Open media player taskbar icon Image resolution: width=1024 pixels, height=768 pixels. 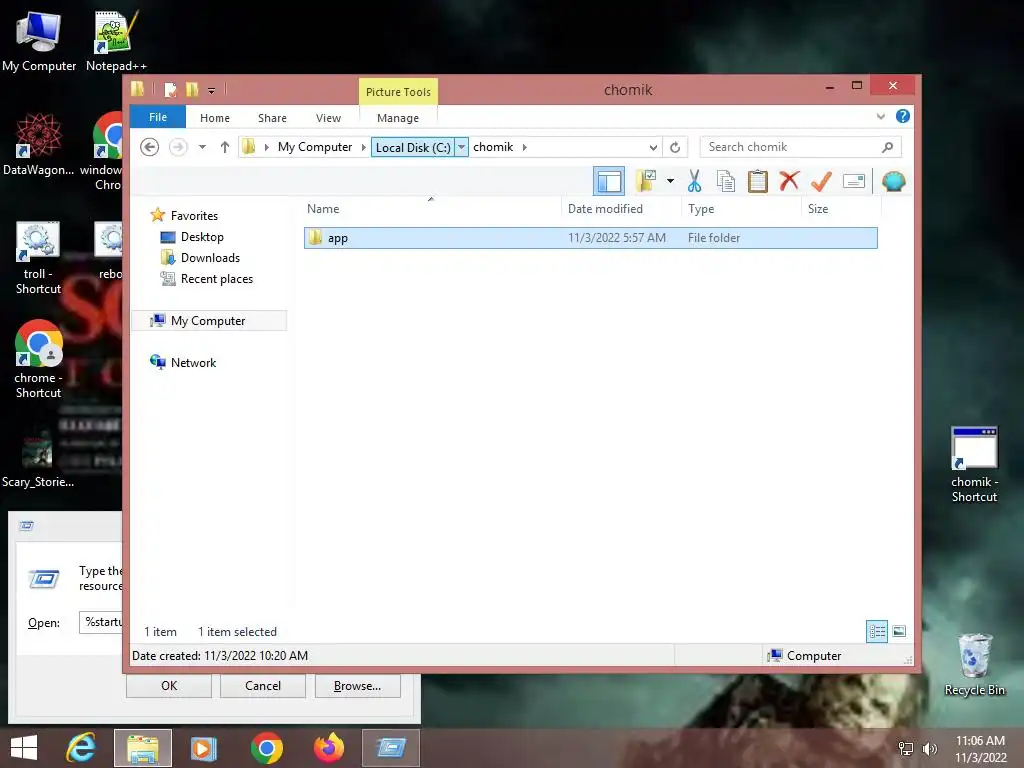204,748
